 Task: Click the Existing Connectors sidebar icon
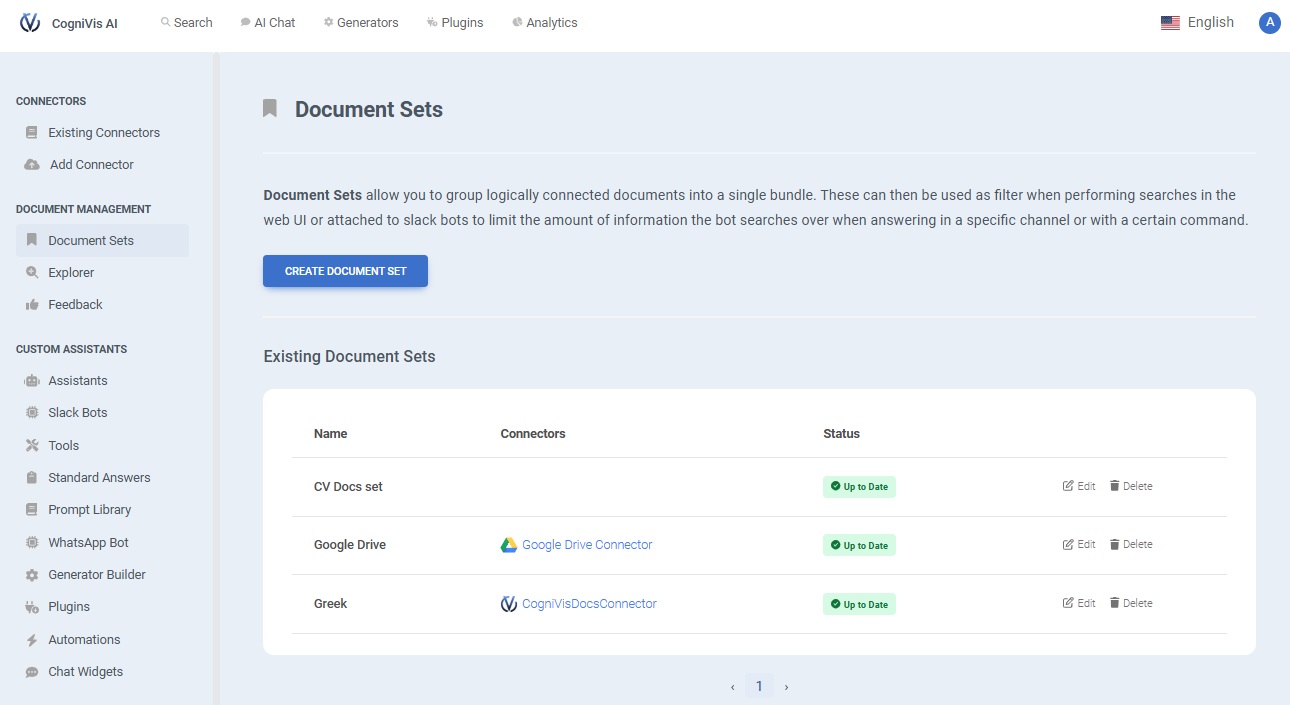(32, 132)
